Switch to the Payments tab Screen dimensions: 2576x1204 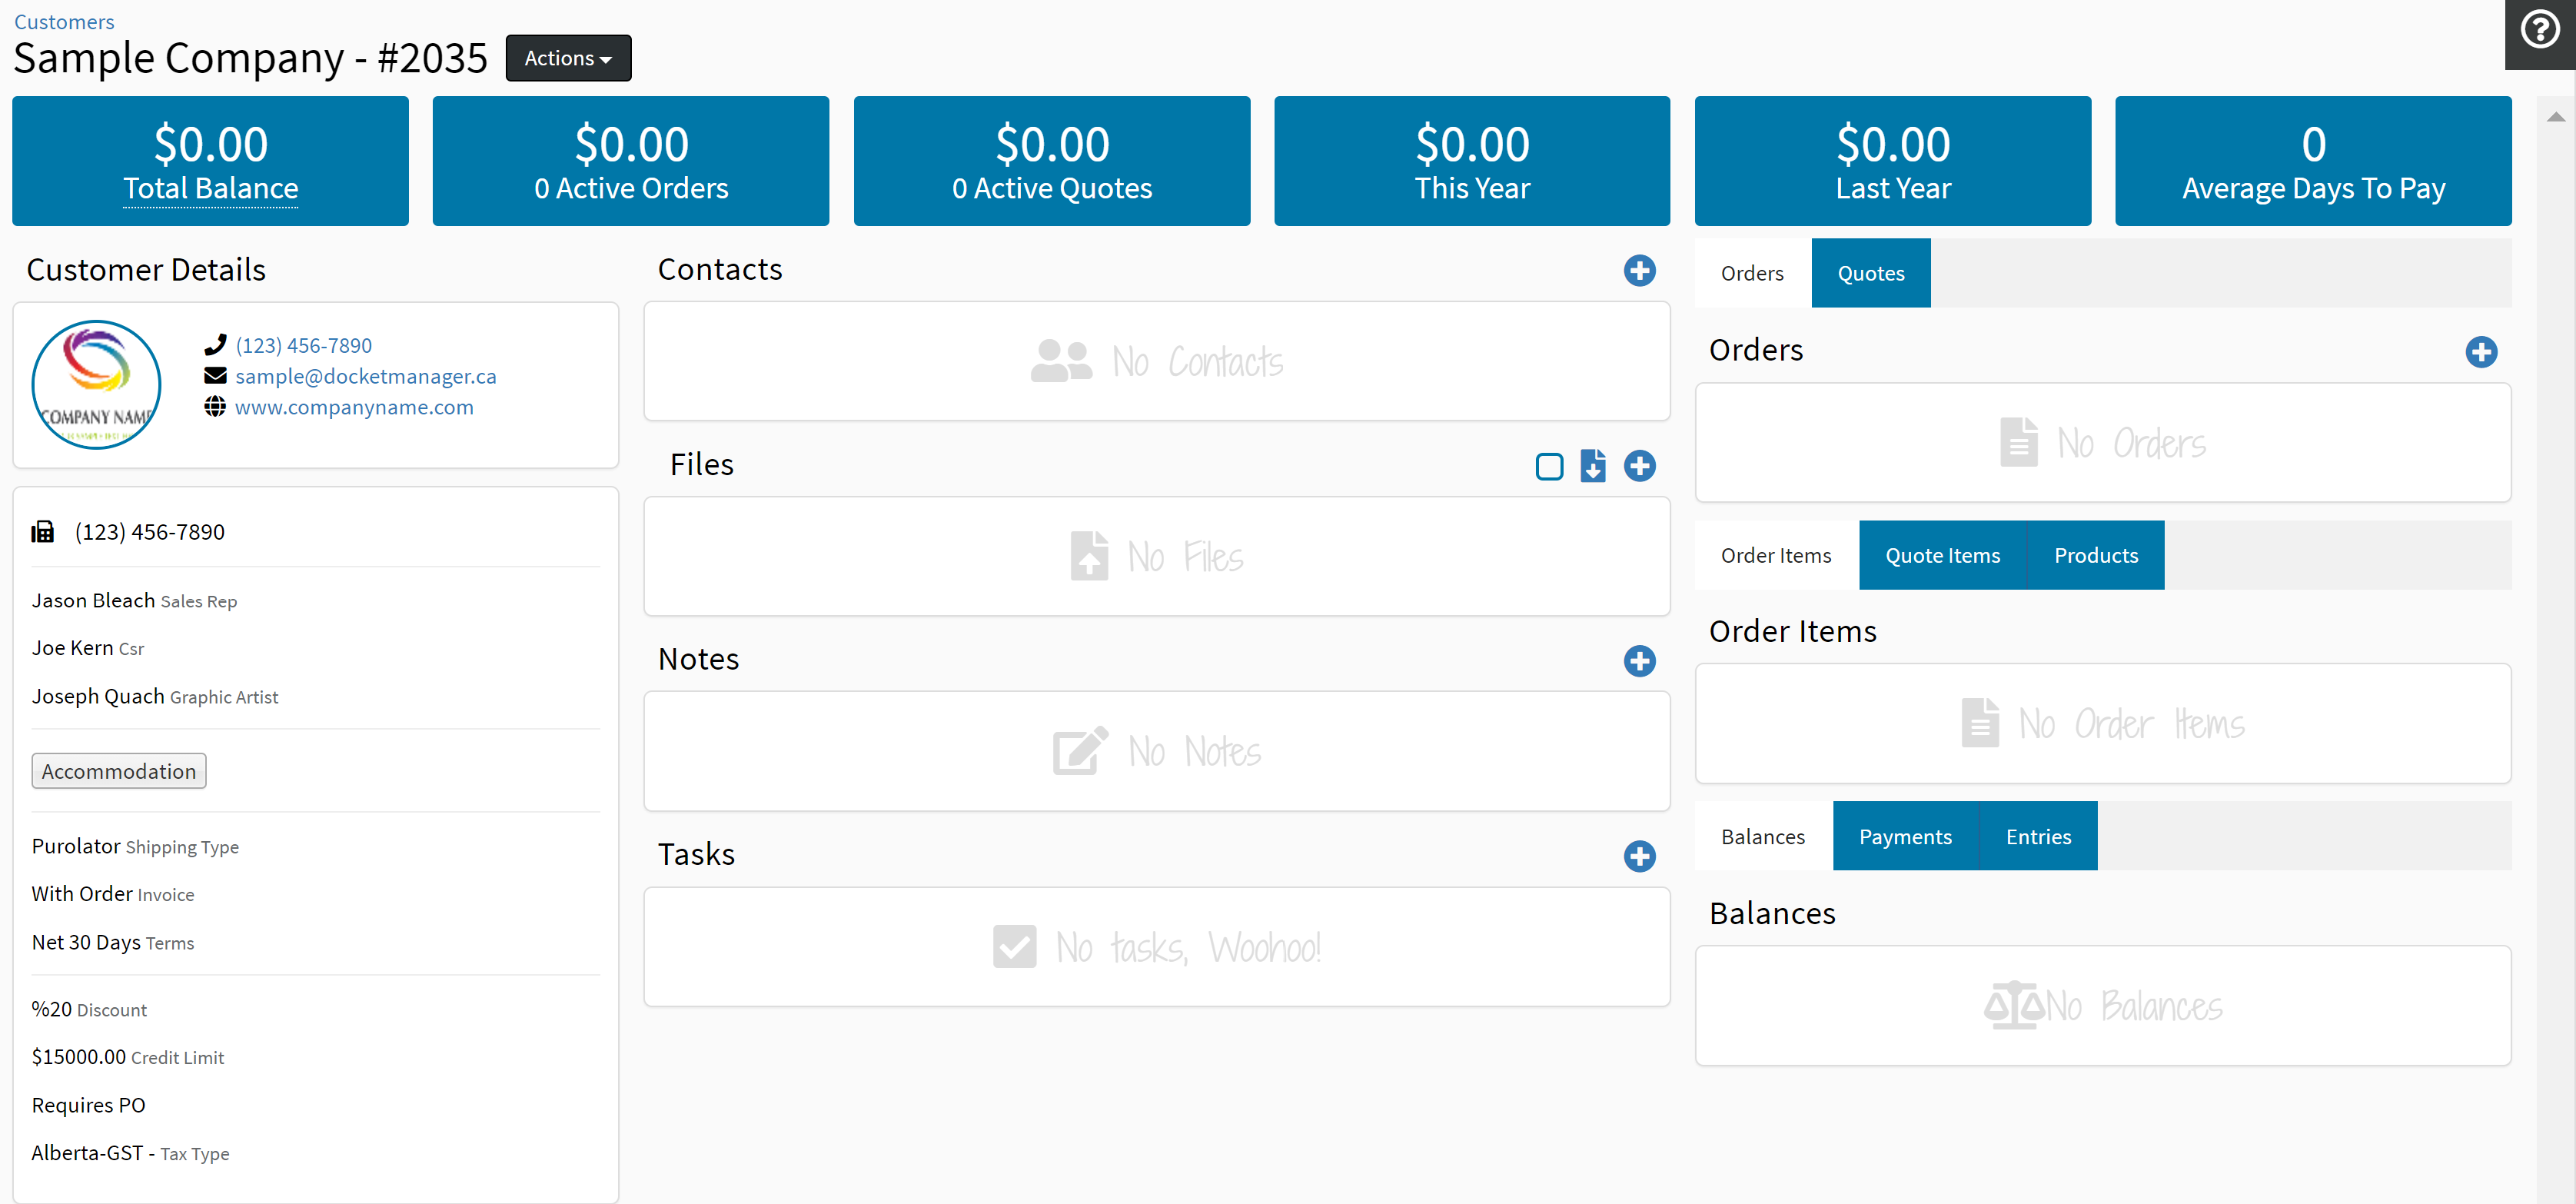coord(1904,836)
